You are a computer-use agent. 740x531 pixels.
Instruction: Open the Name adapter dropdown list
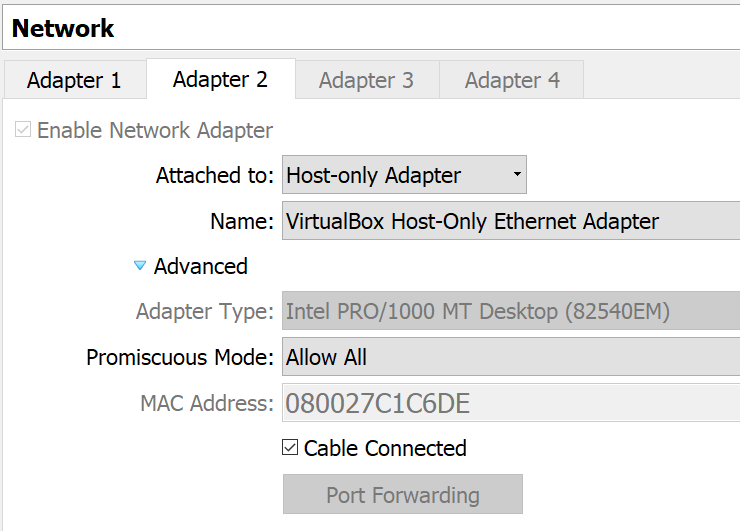tap(511, 220)
